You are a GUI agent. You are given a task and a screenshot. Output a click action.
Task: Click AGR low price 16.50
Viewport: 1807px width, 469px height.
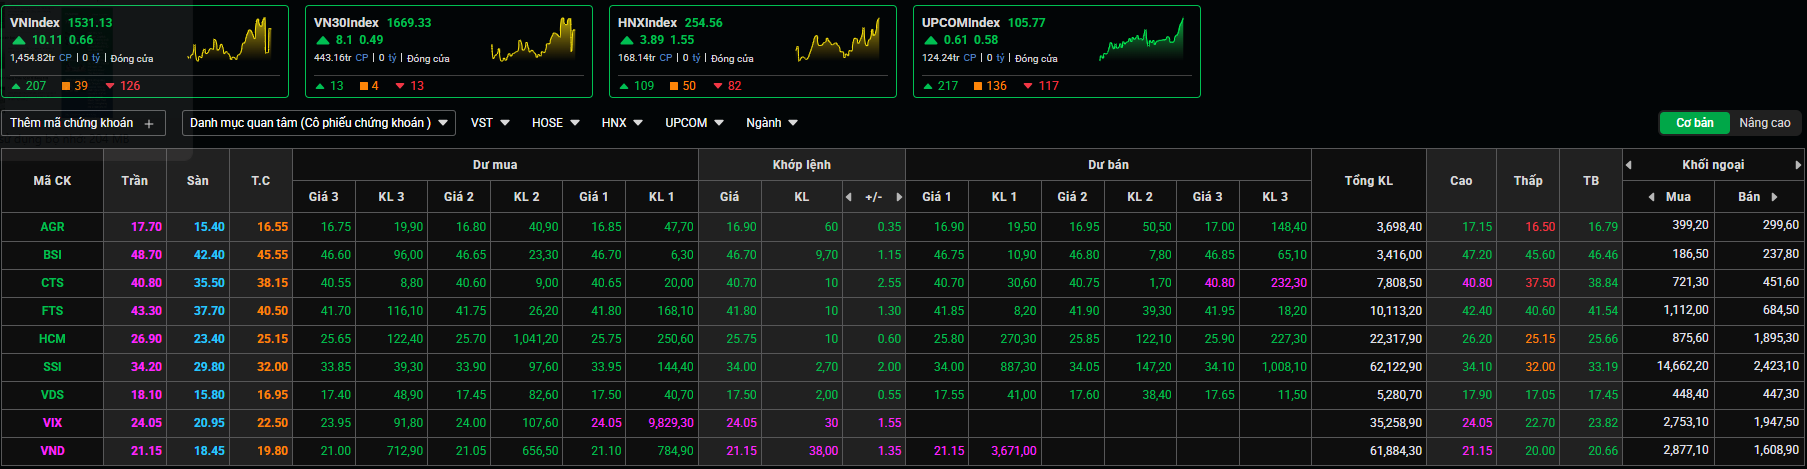pyautogui.click(x=1540, y=227)
